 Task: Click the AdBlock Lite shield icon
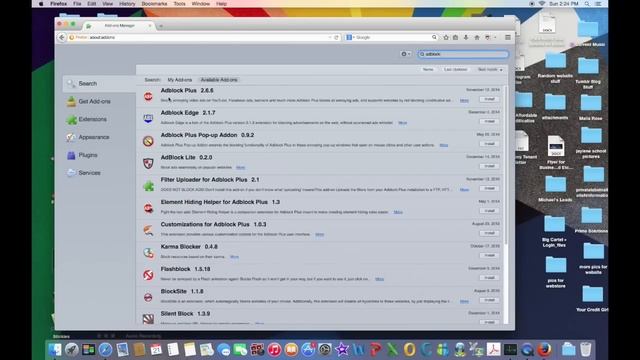click(148, 163)
